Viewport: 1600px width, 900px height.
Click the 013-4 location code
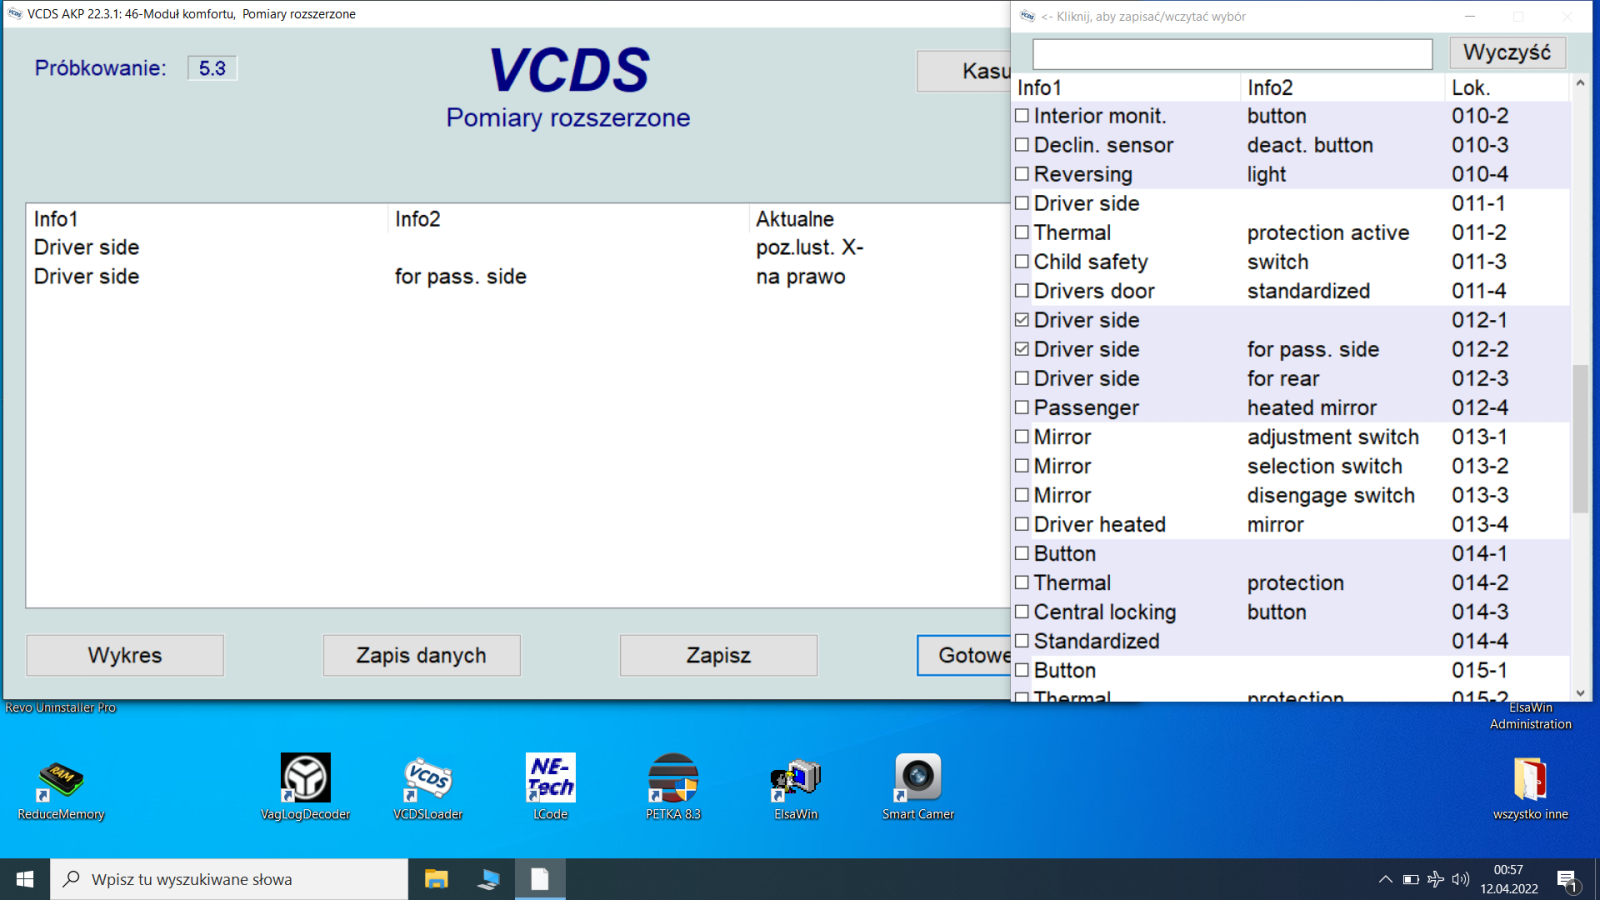pos(1480,524)
